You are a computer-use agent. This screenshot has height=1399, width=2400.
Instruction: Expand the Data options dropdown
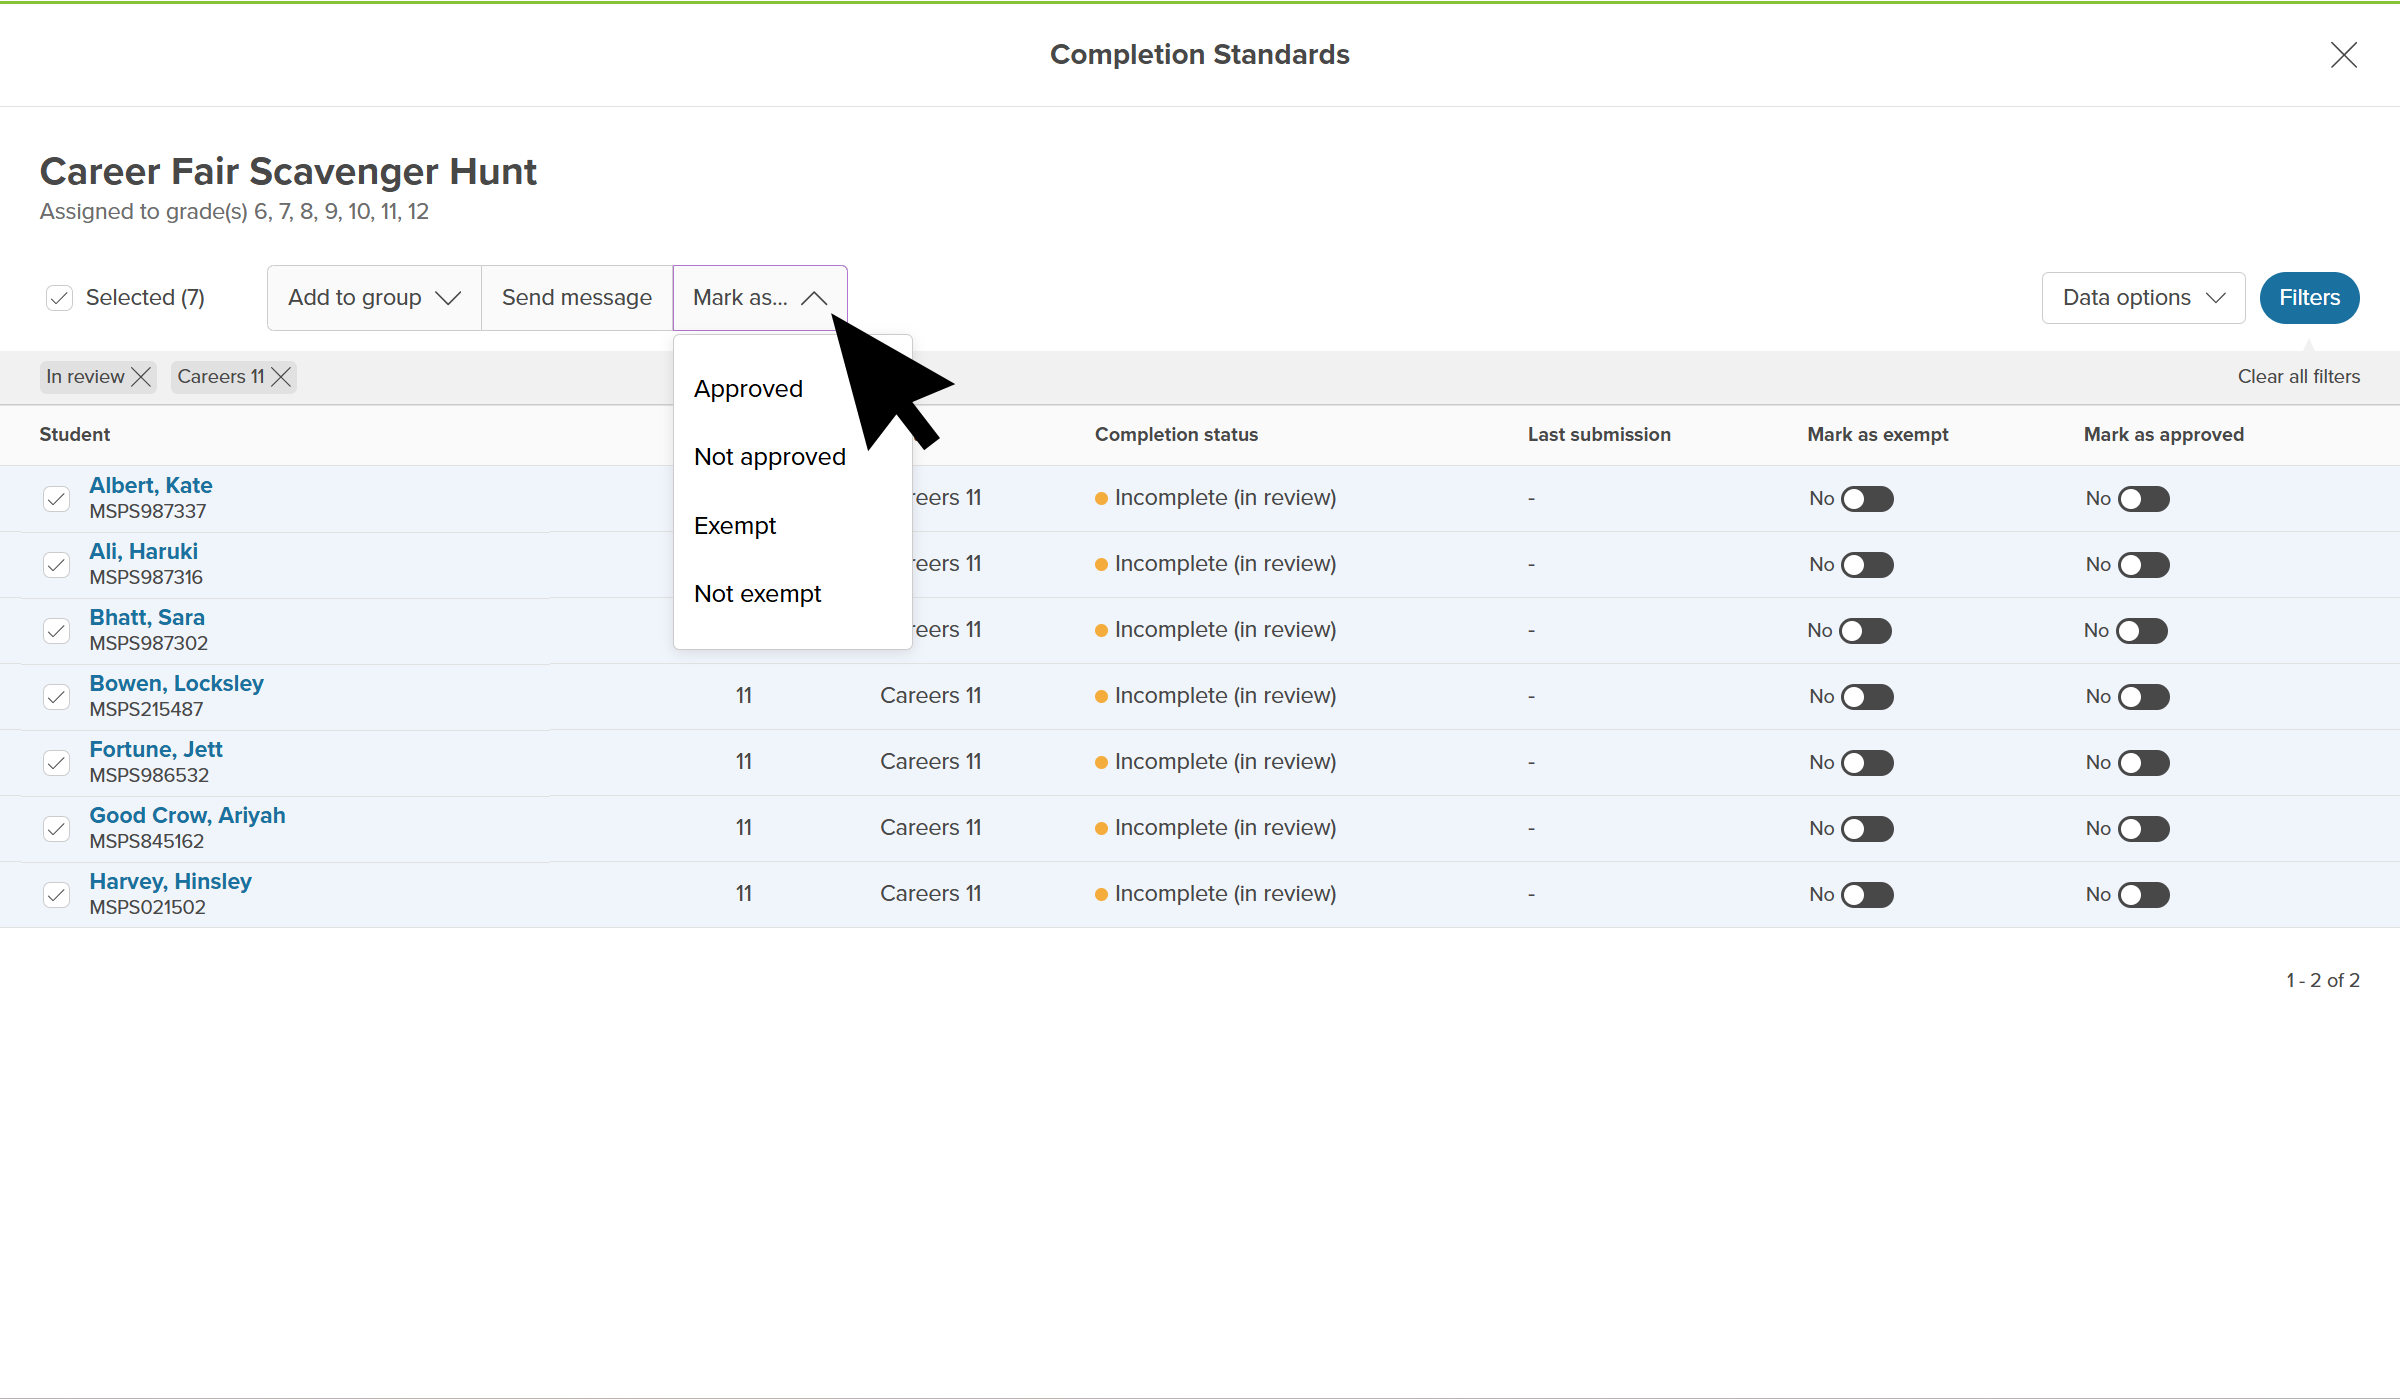[x=2143, y=298]
